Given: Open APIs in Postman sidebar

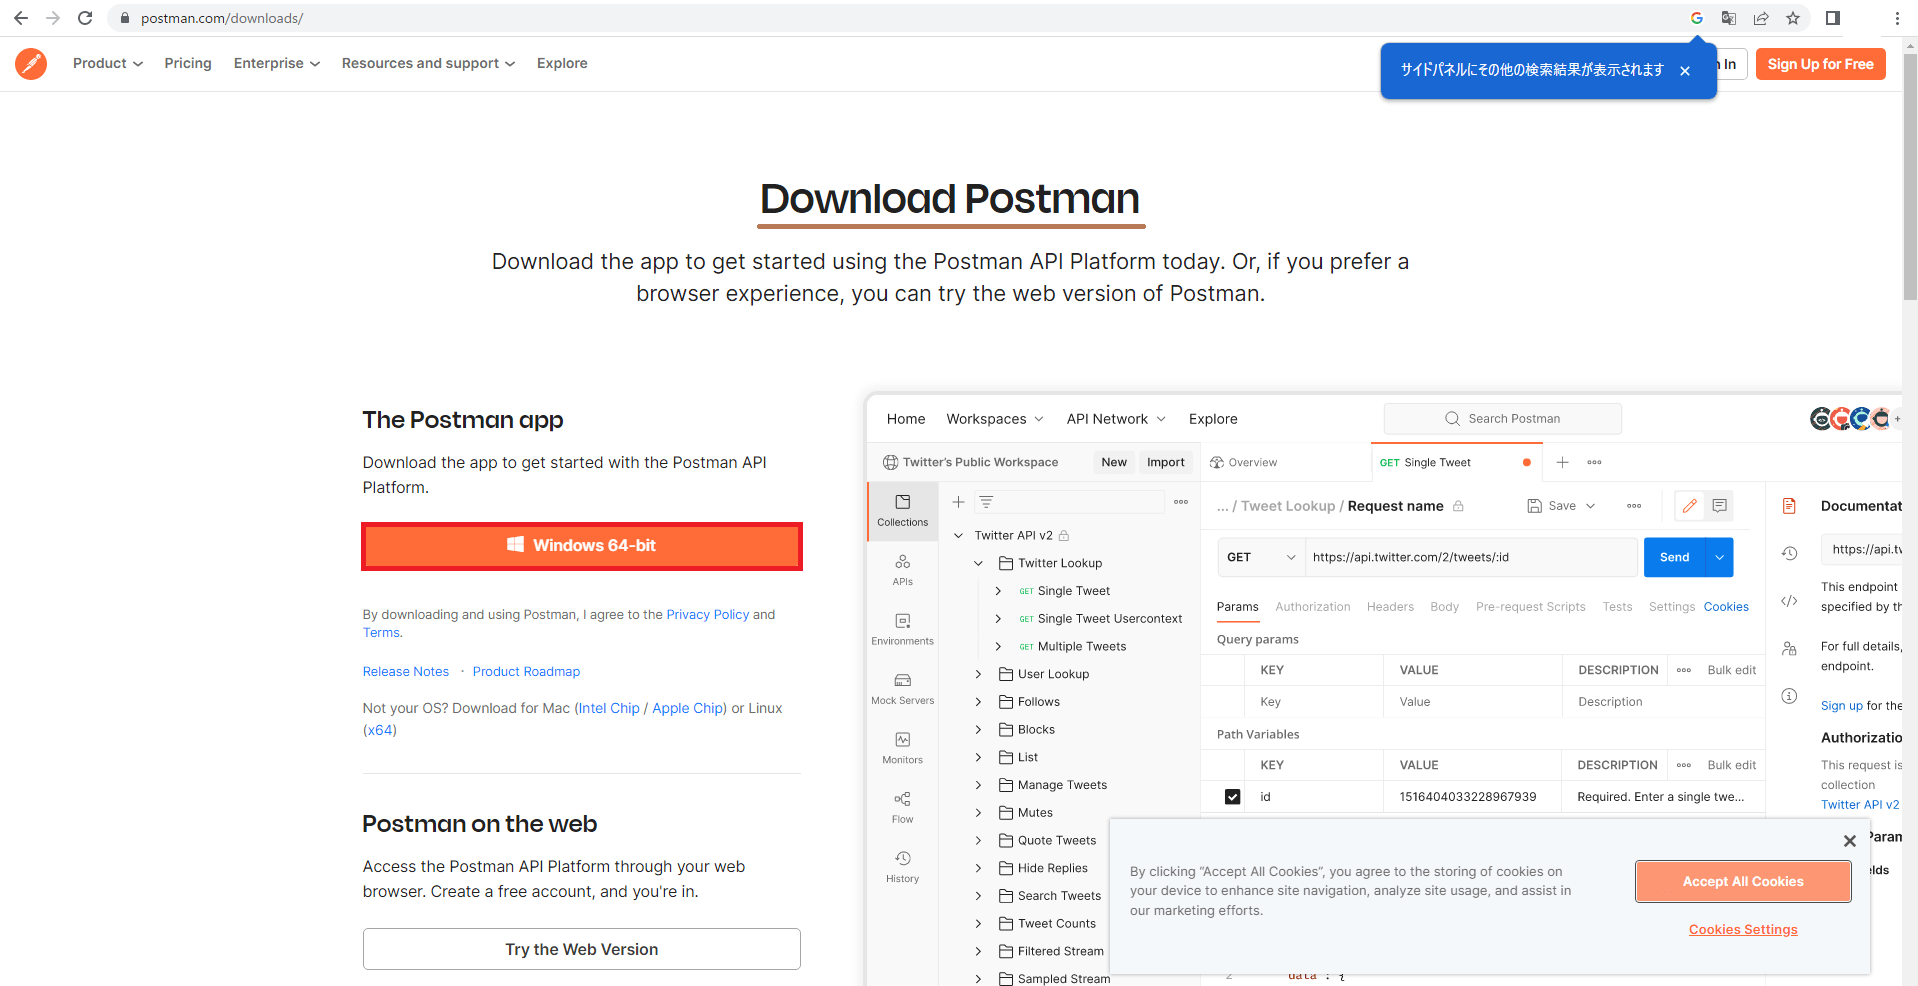Looking at the screenshot, I should [903, 570].
